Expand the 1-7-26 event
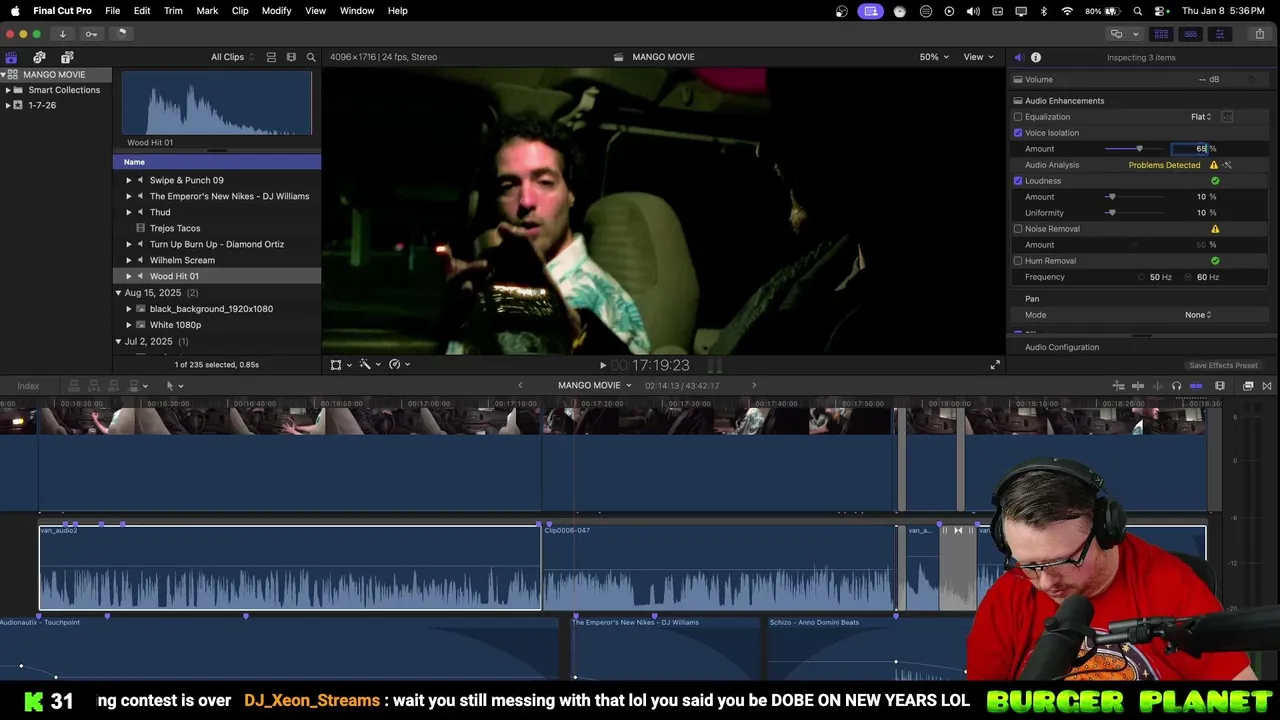The height and width of the screenshot is (720, 1280). tap(8, 105)
